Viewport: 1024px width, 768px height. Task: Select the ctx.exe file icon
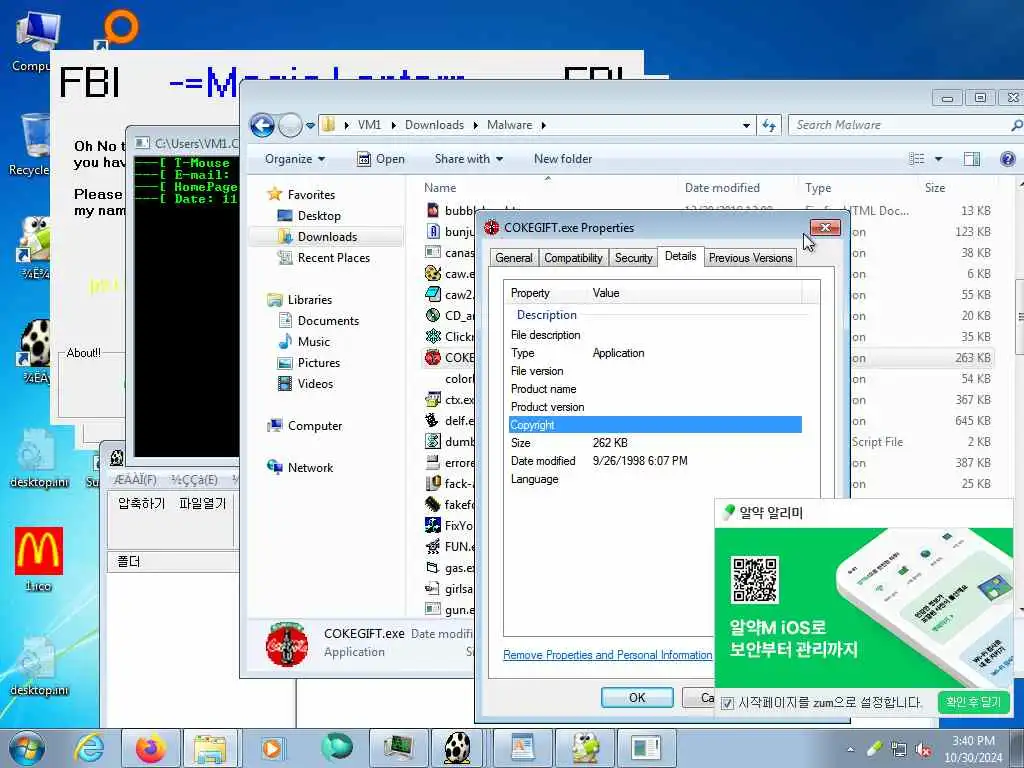point(432,399)
